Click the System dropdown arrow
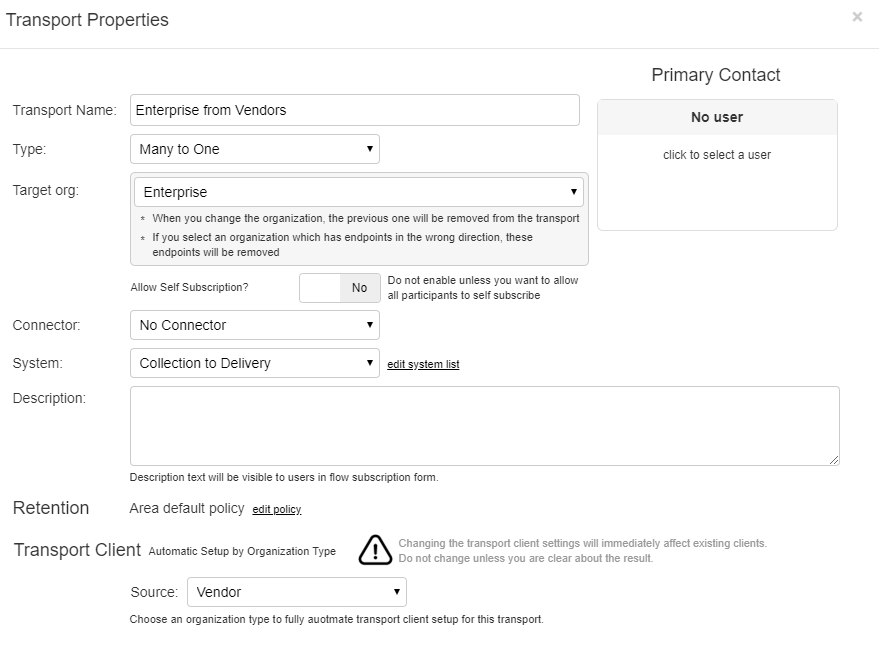Screen dimensions: 879x663 coord(369,363)
